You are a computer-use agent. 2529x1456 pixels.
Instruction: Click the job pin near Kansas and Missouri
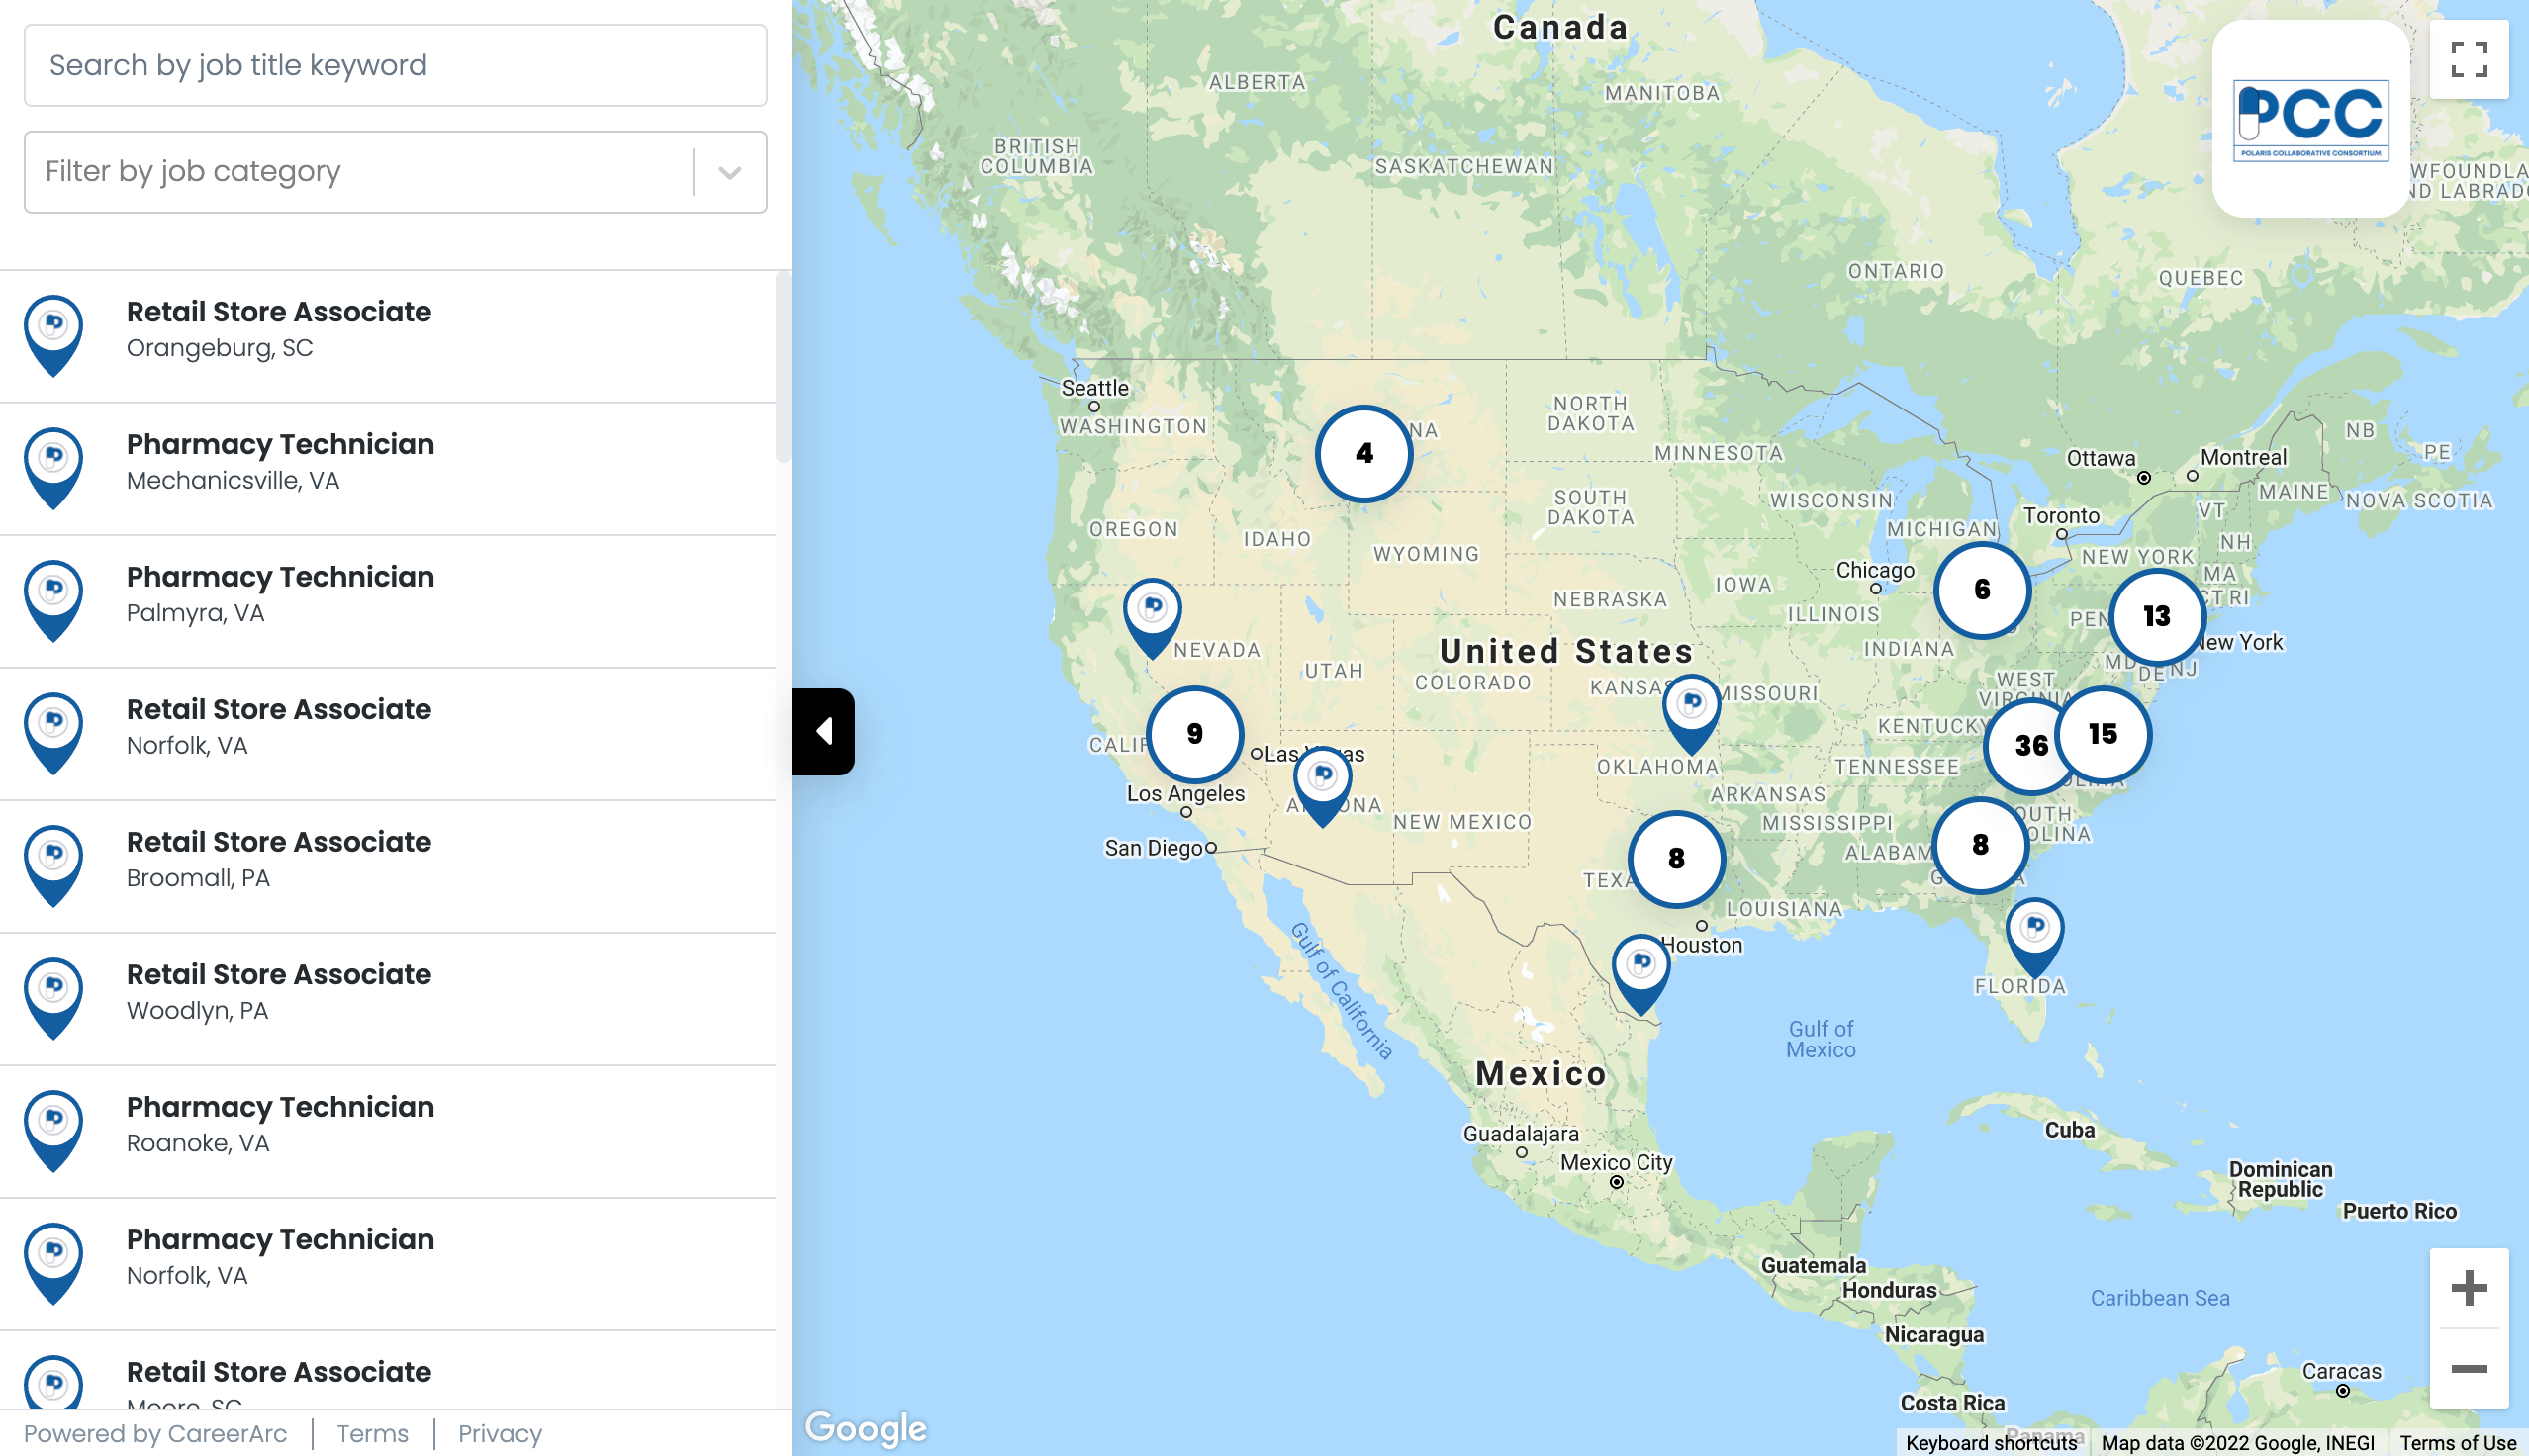coord(1691,714)
